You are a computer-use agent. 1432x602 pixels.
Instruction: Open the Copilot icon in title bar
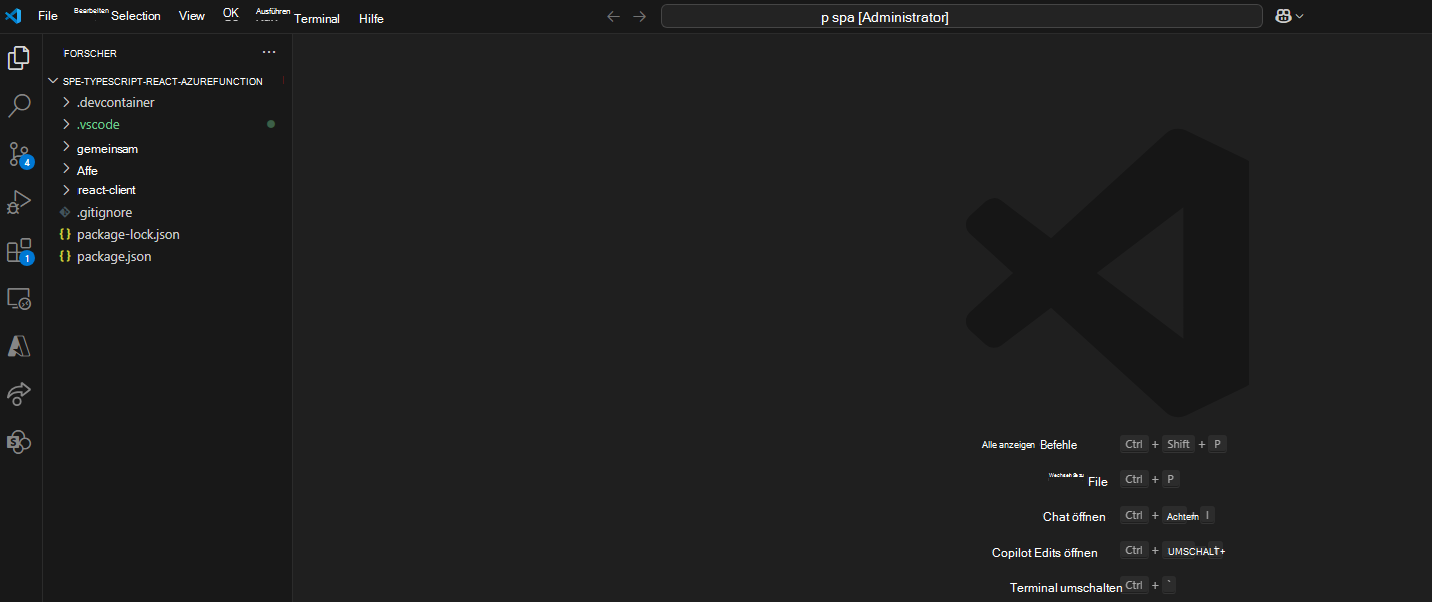click(x=1284, y=16)
